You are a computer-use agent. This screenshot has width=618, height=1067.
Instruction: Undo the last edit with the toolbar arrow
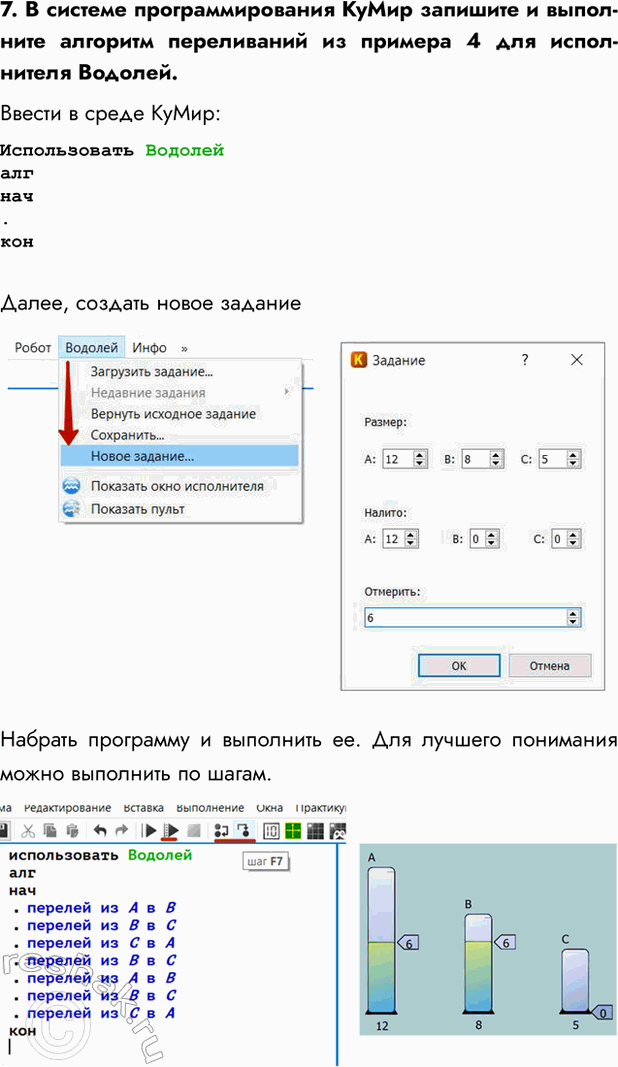click(100, 830)
